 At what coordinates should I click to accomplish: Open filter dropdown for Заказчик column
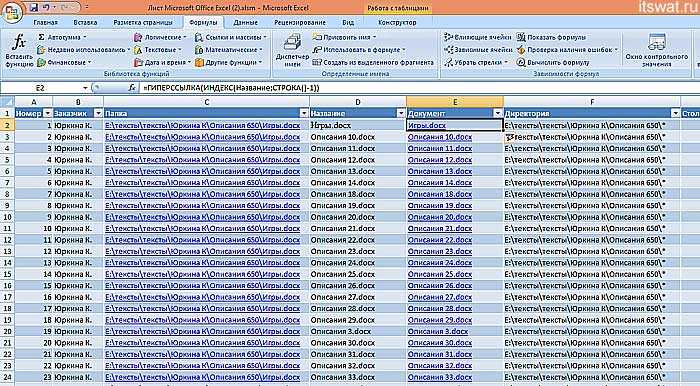[98, 114]
